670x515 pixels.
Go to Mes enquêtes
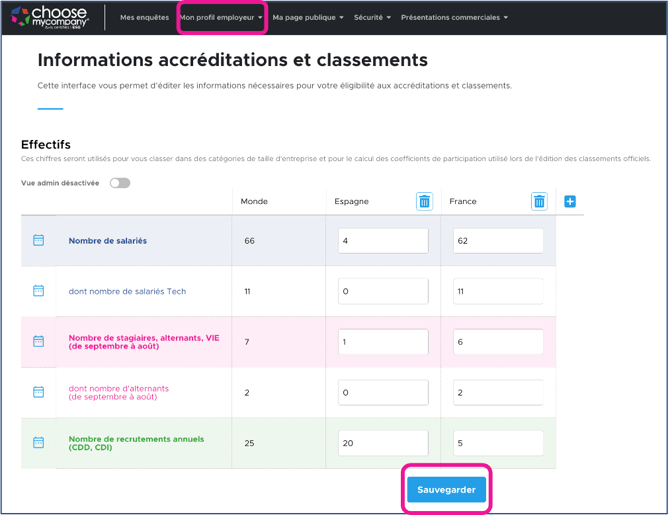[144, 17]
